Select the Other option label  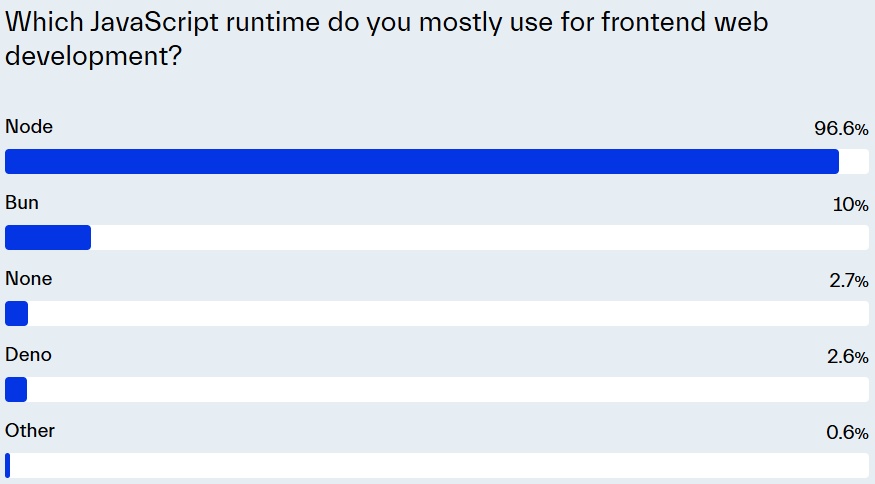point(30,430)
